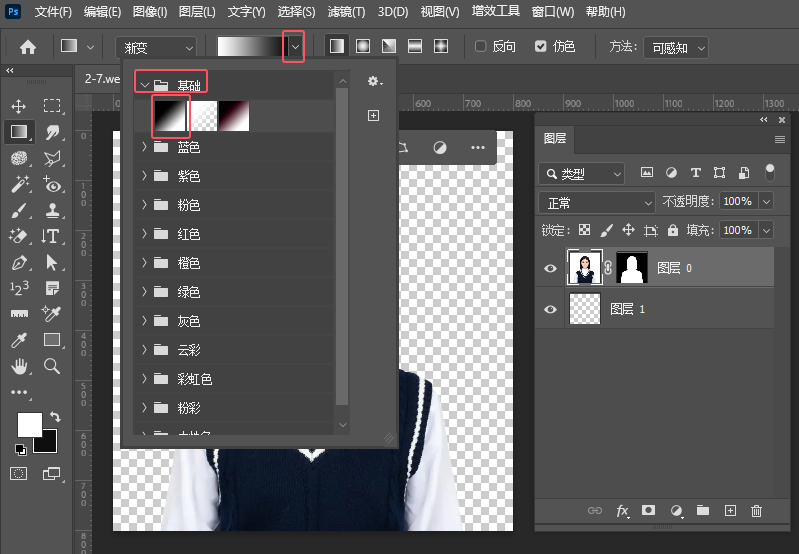The image size is (799, 554).
Task: Expand the 红色 gradient folder
Action: click(144, 234)
